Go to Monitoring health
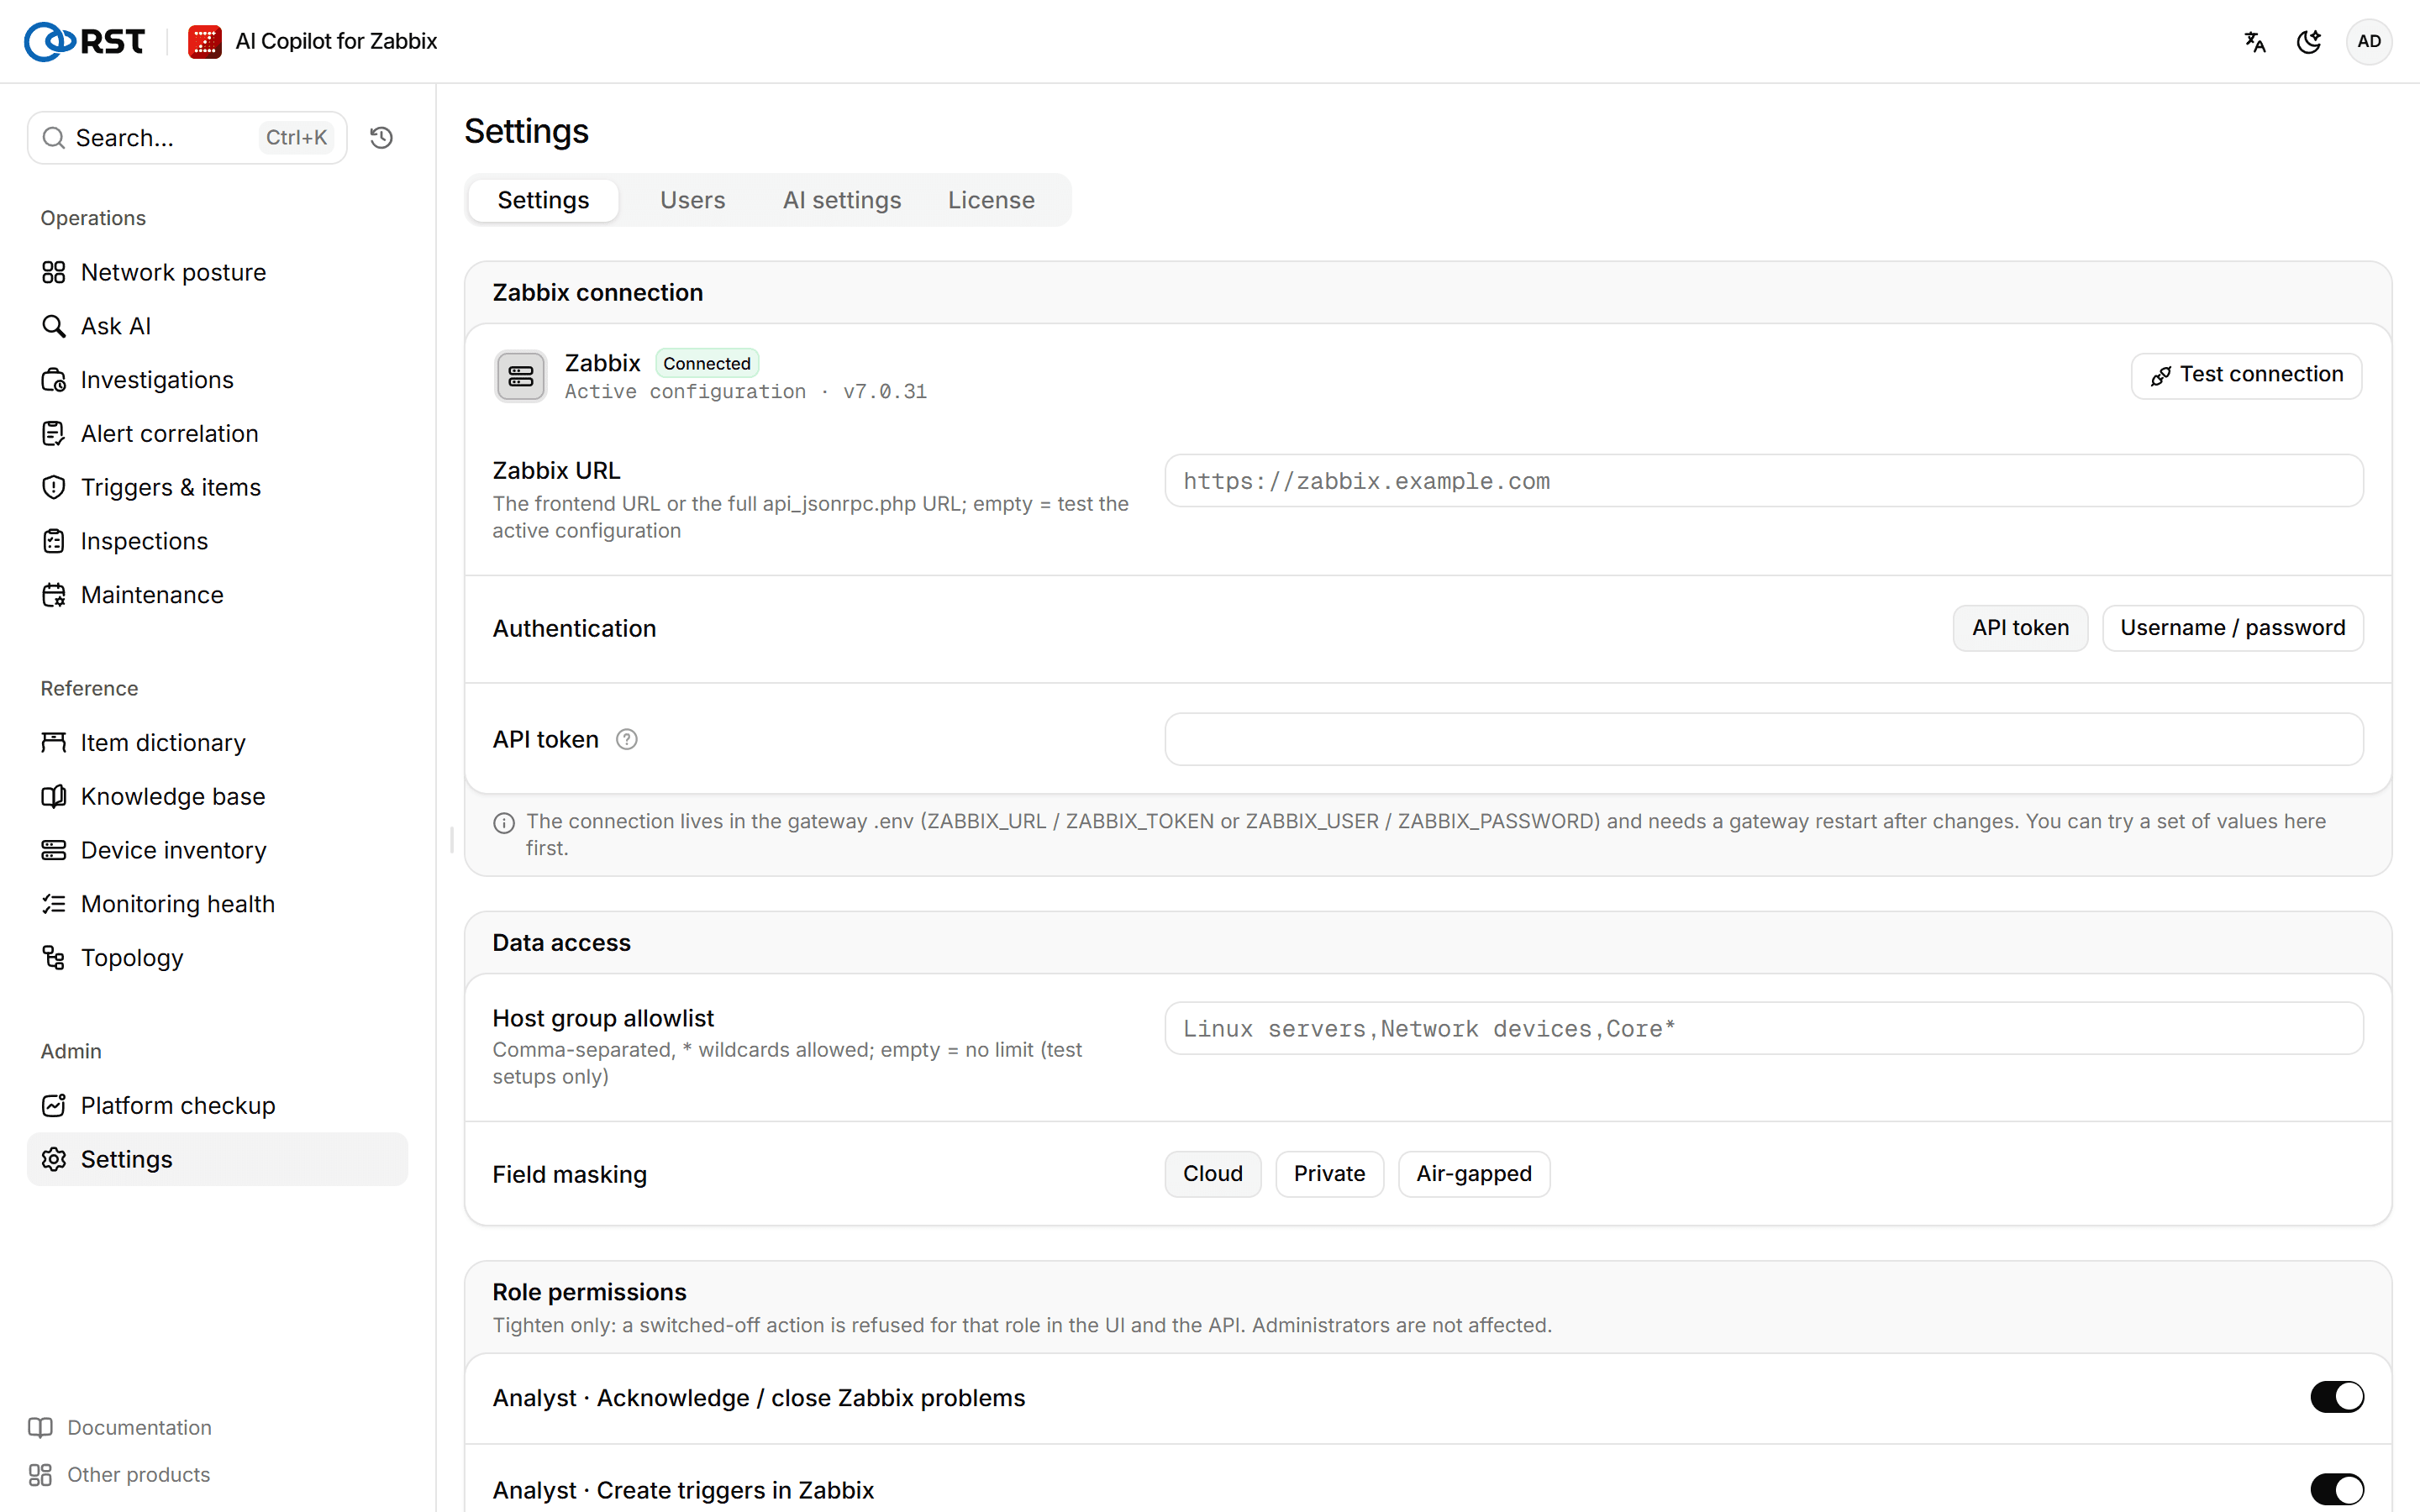 217,904
